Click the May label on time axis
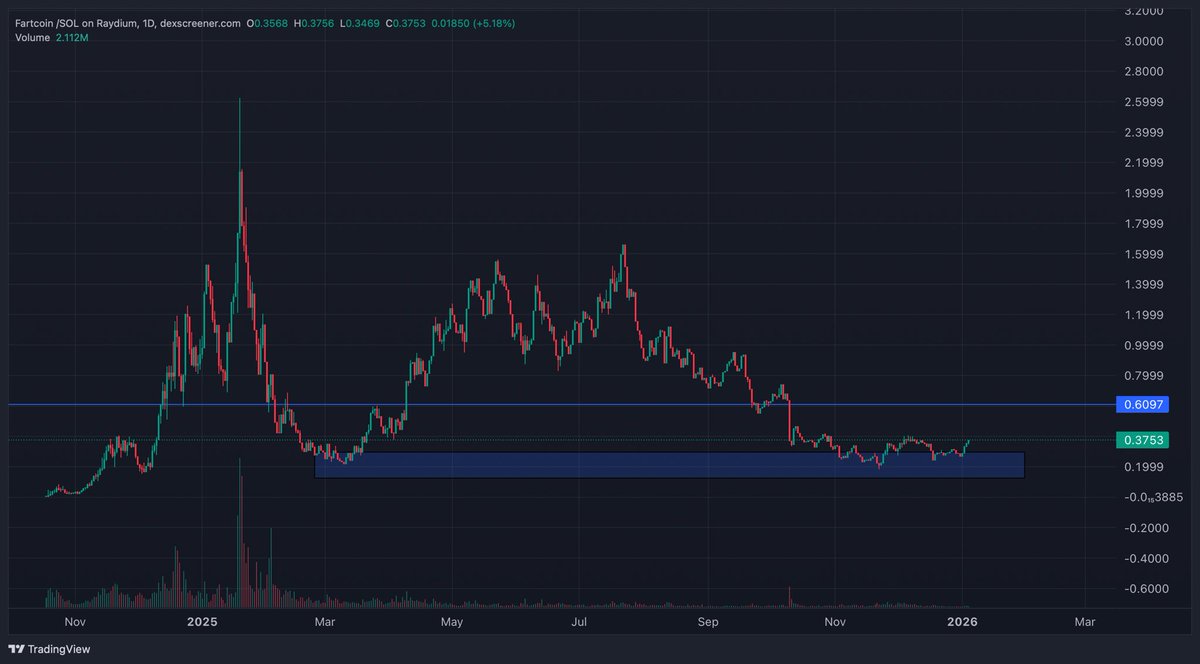Viewport: 1200px width, 664px height. [452, 622]
